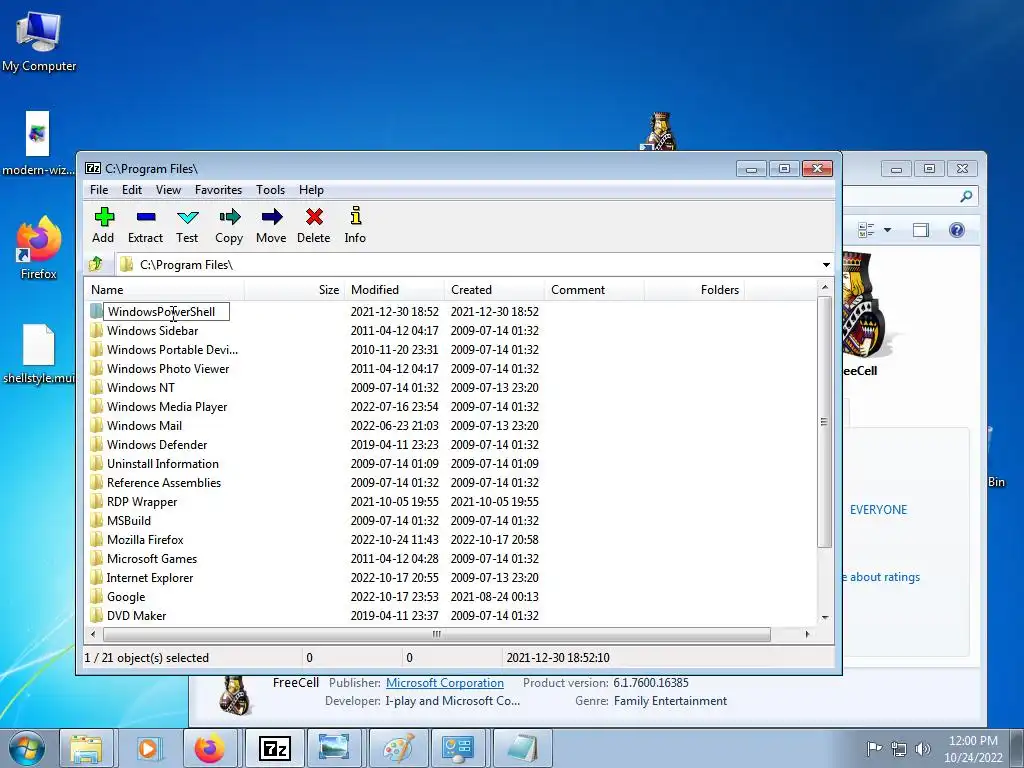The image size is (1024, 768).
Task: Select the Uninstall Information folder
Action: [x=163, y=463]
